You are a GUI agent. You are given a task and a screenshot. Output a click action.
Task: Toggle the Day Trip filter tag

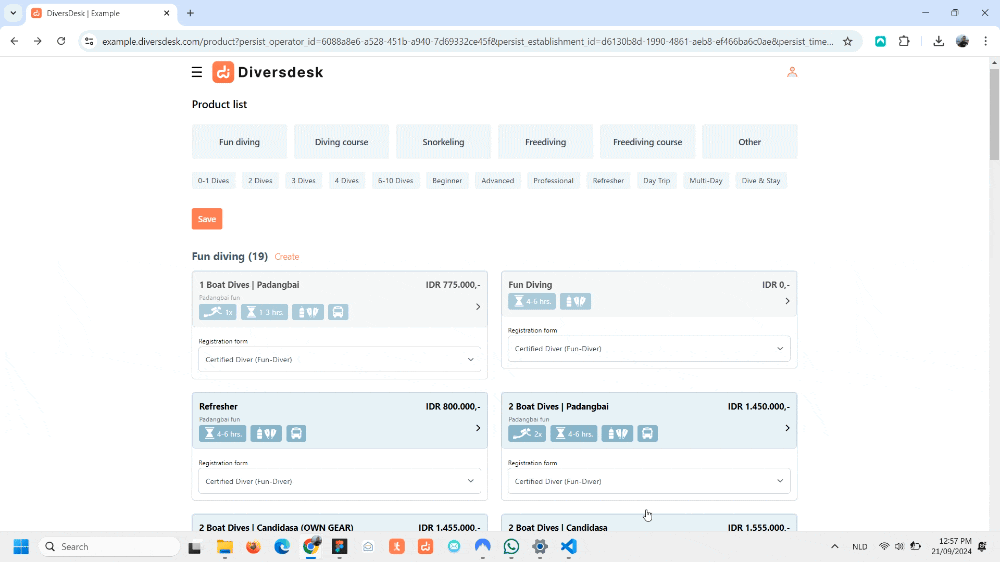point(656,181)
